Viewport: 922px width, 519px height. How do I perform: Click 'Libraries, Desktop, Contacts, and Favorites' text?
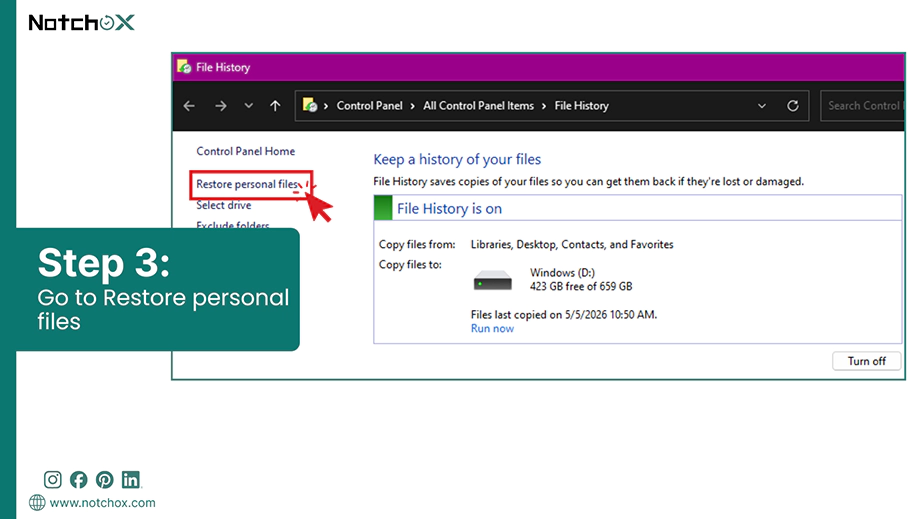[x=572, y=245]
